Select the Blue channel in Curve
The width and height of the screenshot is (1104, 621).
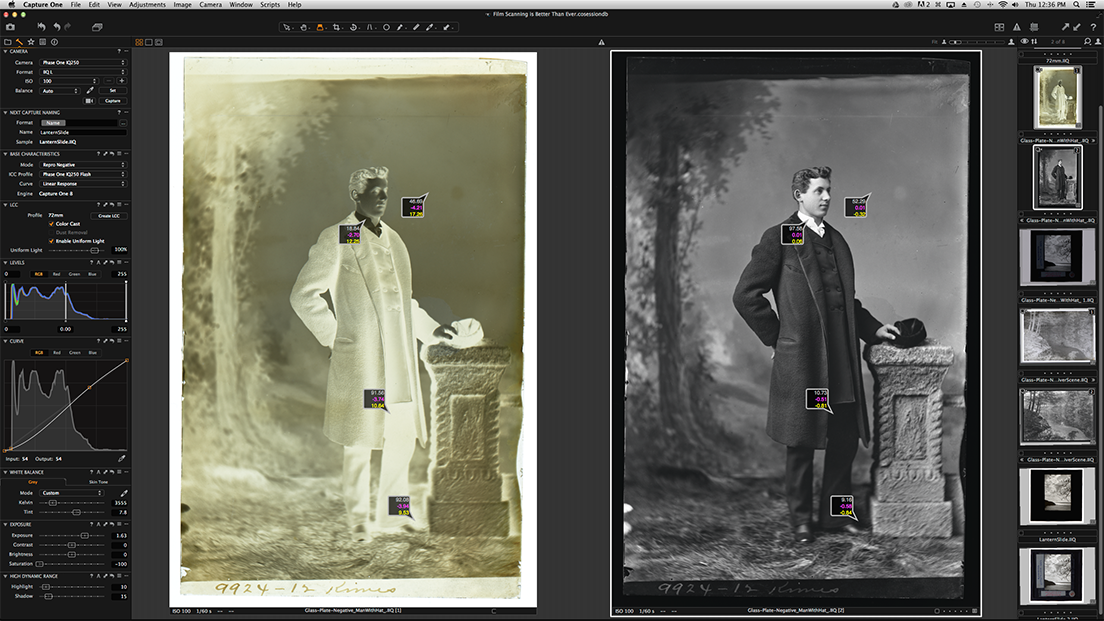click(x=92, y=352)
